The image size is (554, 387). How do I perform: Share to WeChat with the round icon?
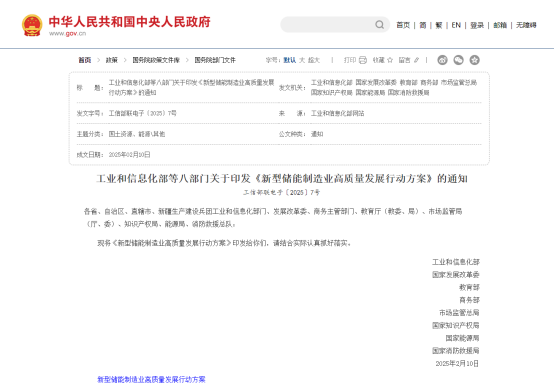tap(459, 60)
